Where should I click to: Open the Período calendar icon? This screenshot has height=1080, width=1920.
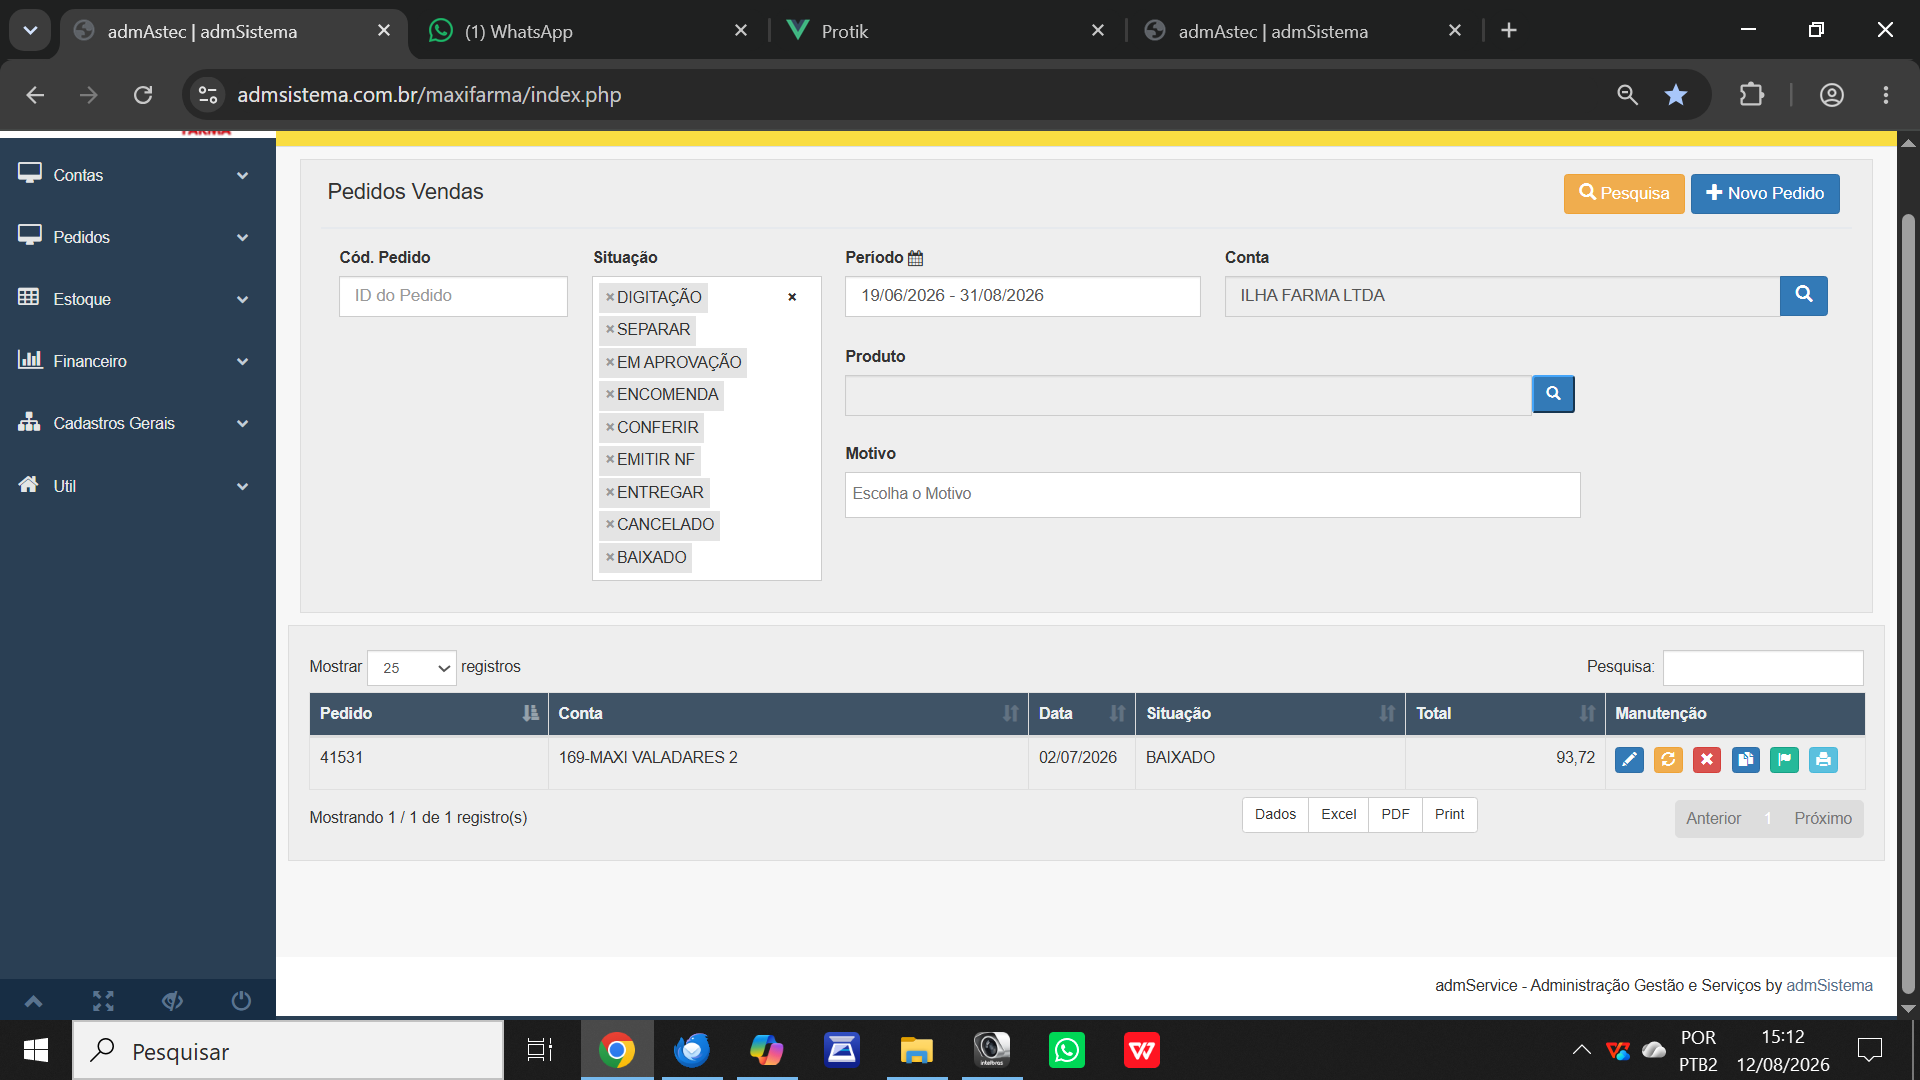pos(915,258)
